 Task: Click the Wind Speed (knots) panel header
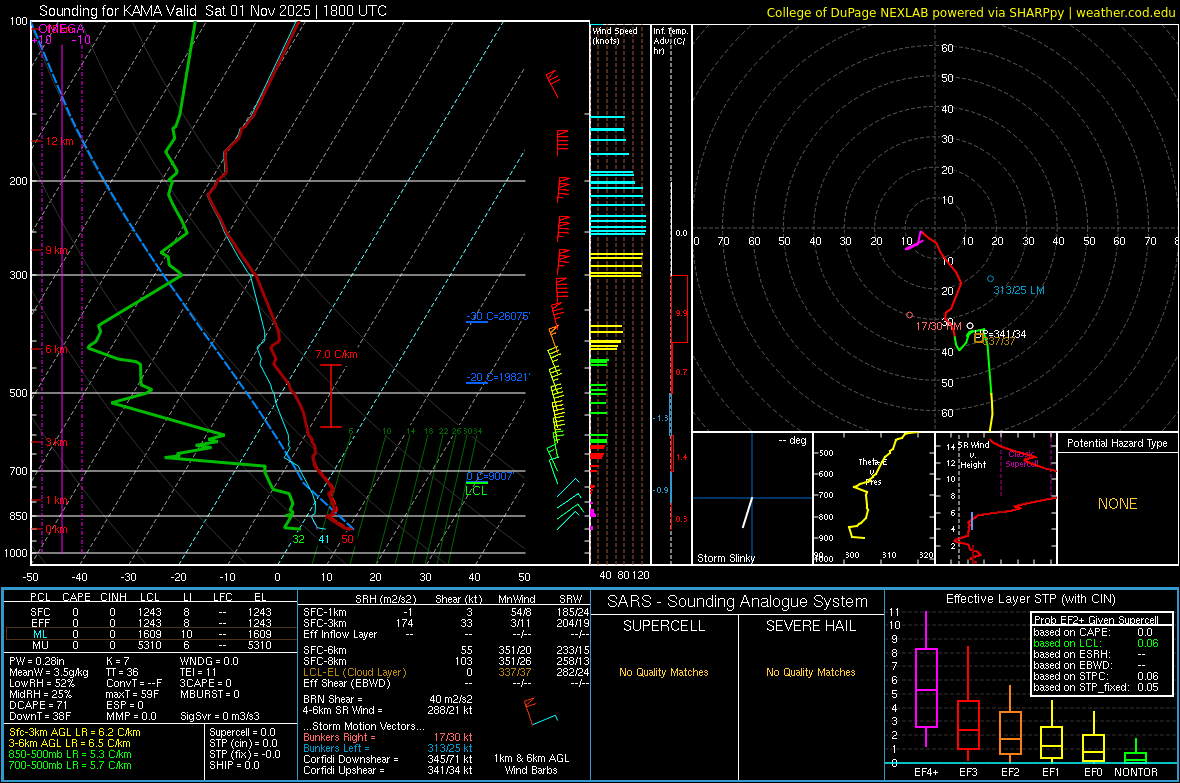click(x=615, y=35)
